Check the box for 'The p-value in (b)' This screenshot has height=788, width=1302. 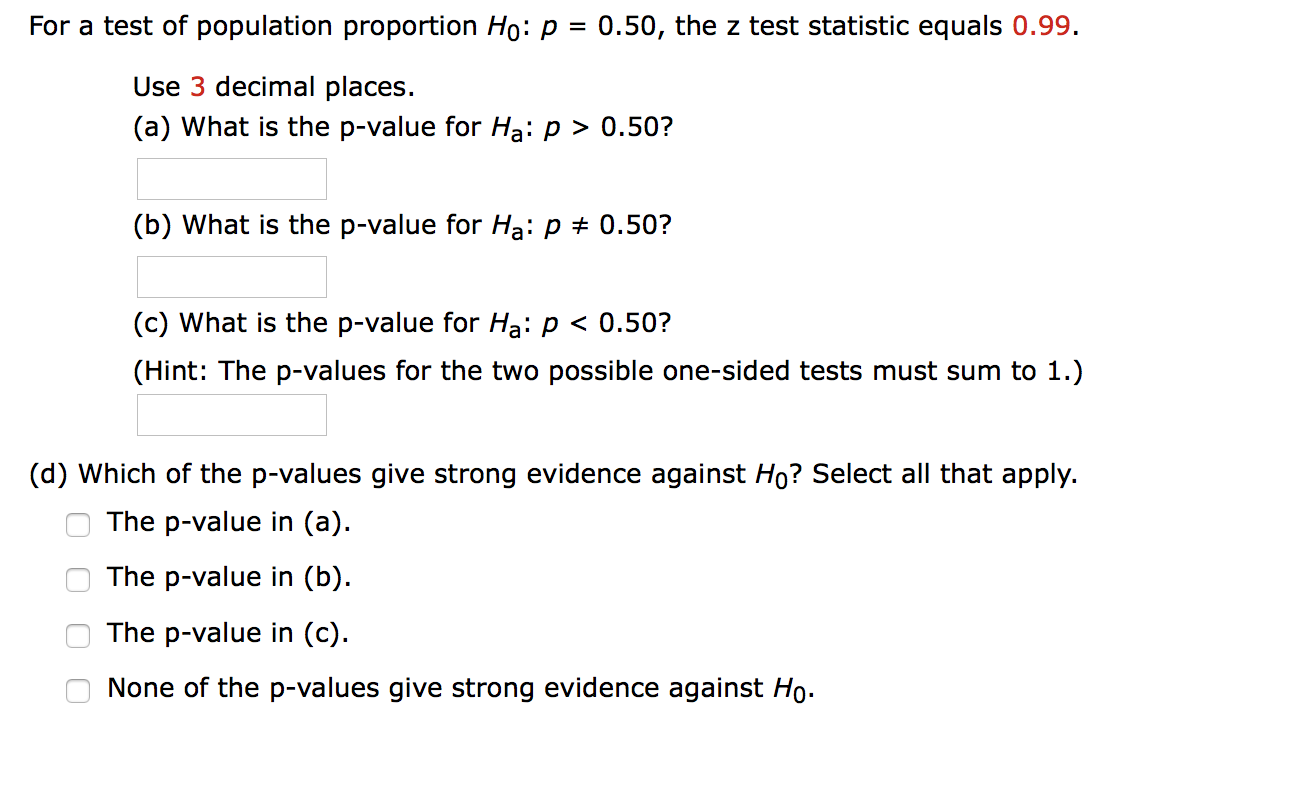(78, 580)
